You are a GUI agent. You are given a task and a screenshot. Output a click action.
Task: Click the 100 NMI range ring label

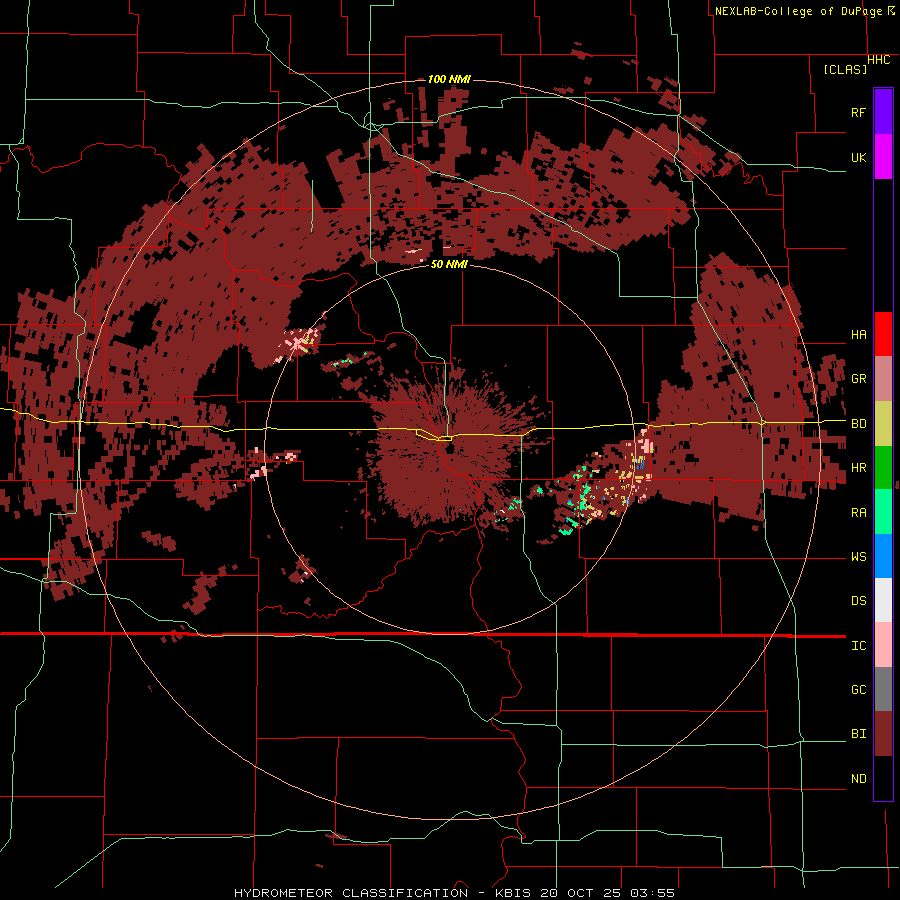tap(449, 79)
